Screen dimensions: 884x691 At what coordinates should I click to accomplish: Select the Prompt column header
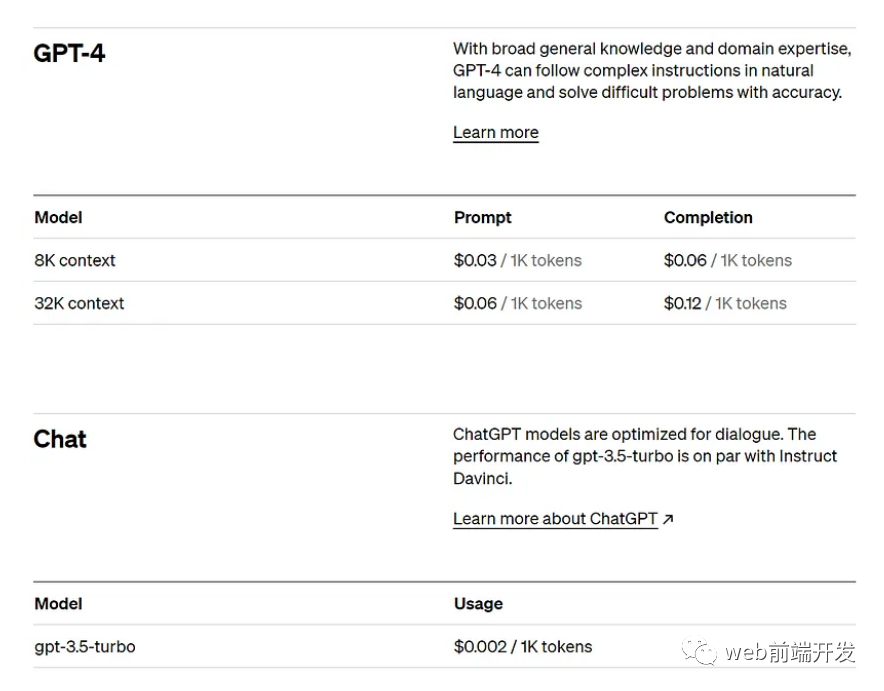click(x=482, y=217)
